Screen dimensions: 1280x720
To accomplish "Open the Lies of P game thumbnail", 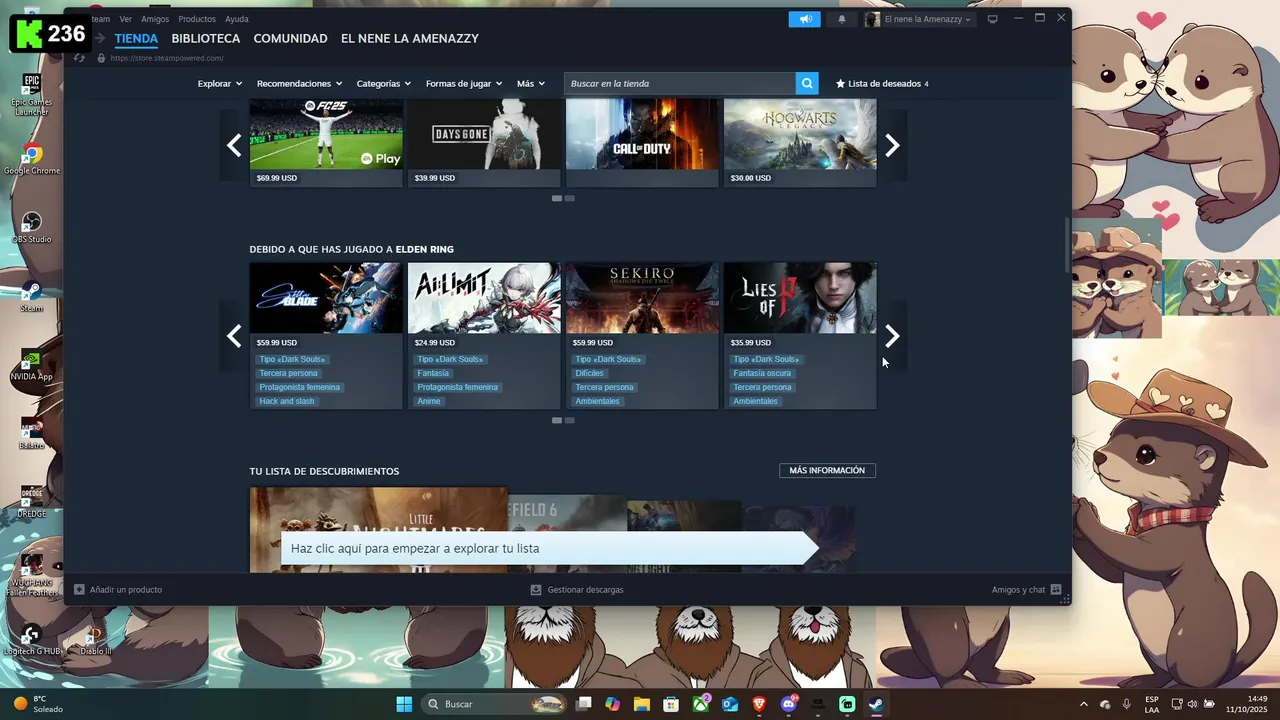I will (x=800, y=298).
